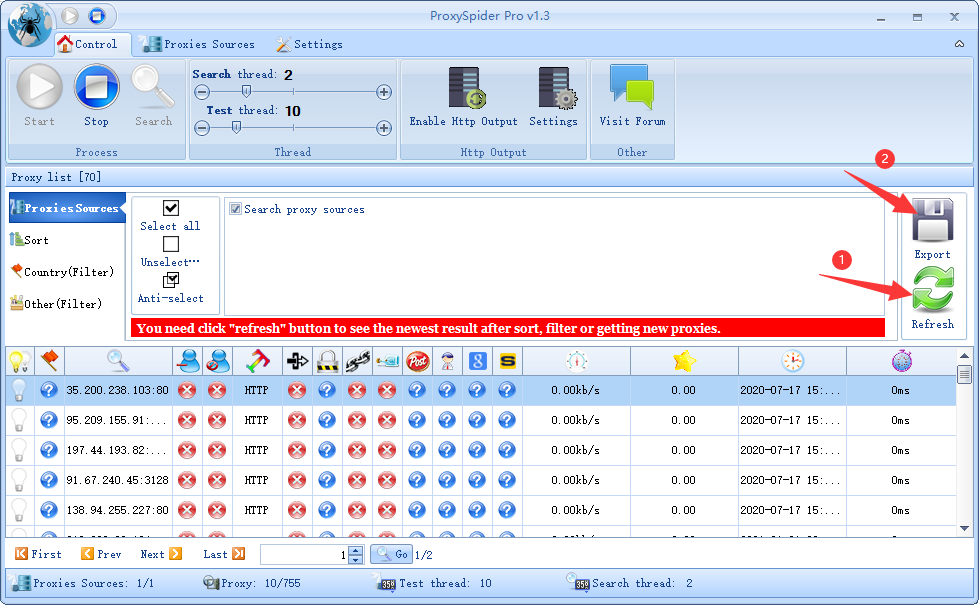Collapse the ribbon with the top-right chevron

pyautogui.click(x=959, y=44)
